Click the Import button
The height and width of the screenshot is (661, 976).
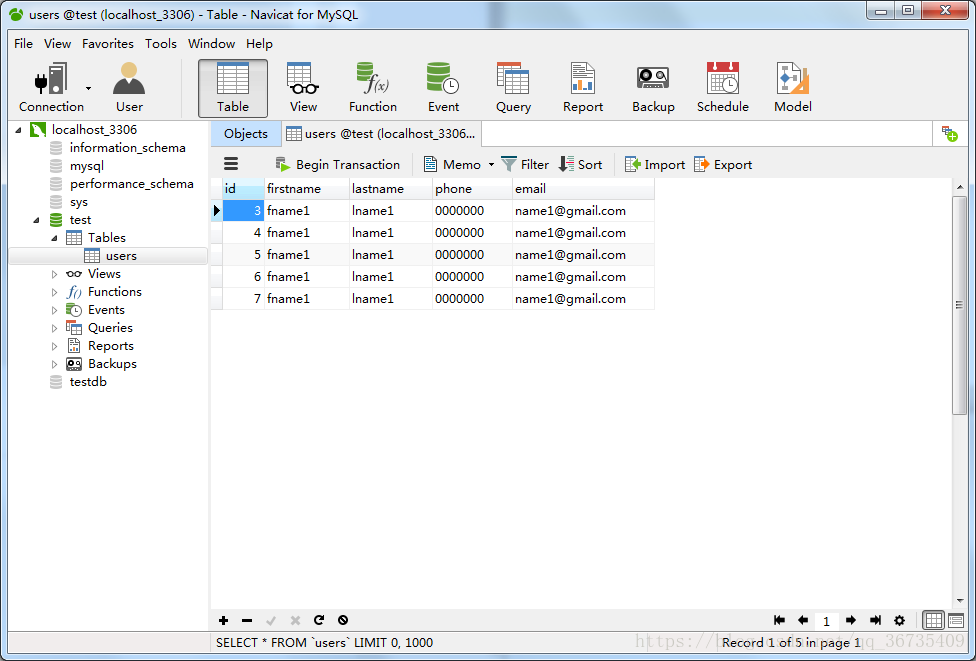(x=655, y=164)
